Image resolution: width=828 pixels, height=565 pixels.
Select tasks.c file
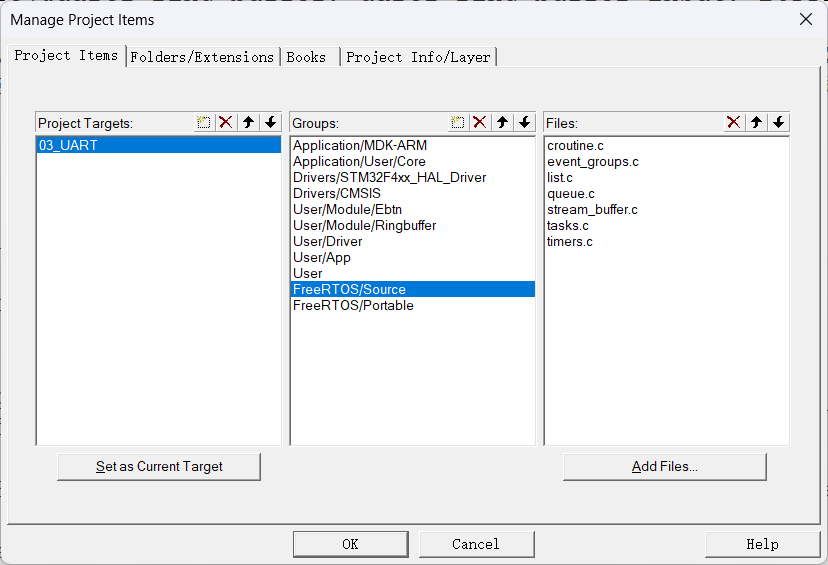[666, 225]
